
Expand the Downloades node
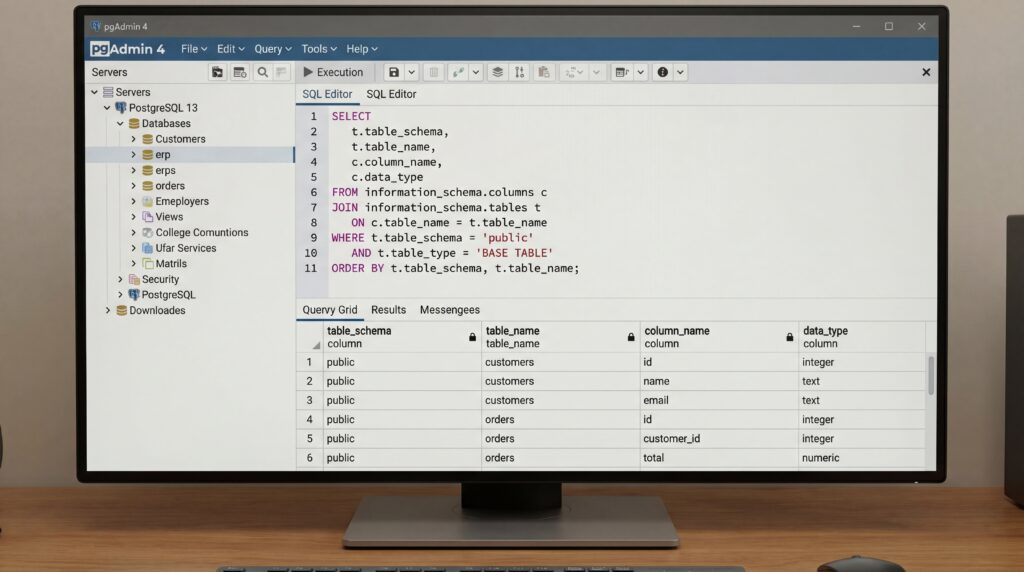point(108,311)
